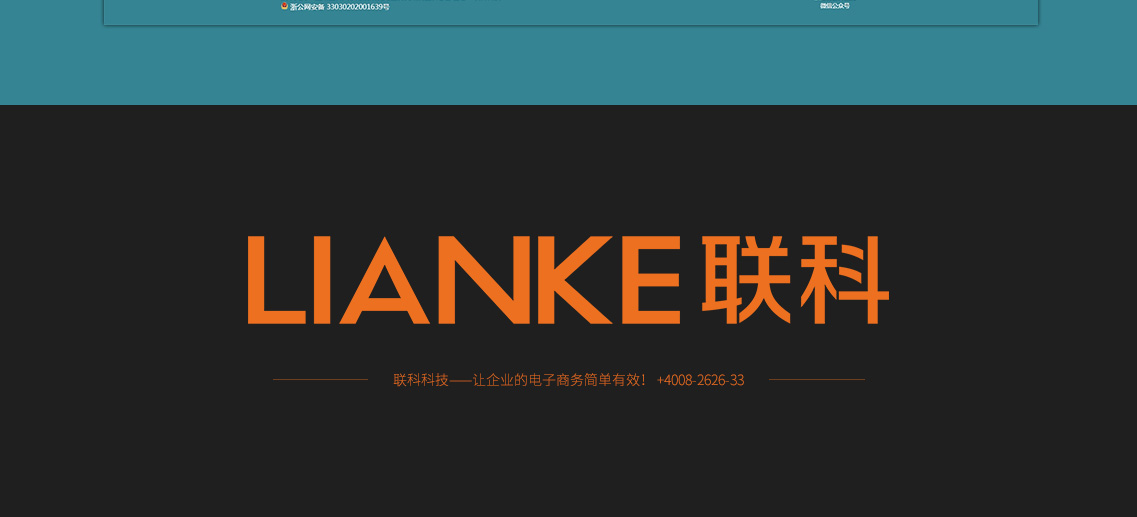The image size is (1137, 517).
Task: Click the police badge icon beside 浙公网安备
Action: [284, 6]
